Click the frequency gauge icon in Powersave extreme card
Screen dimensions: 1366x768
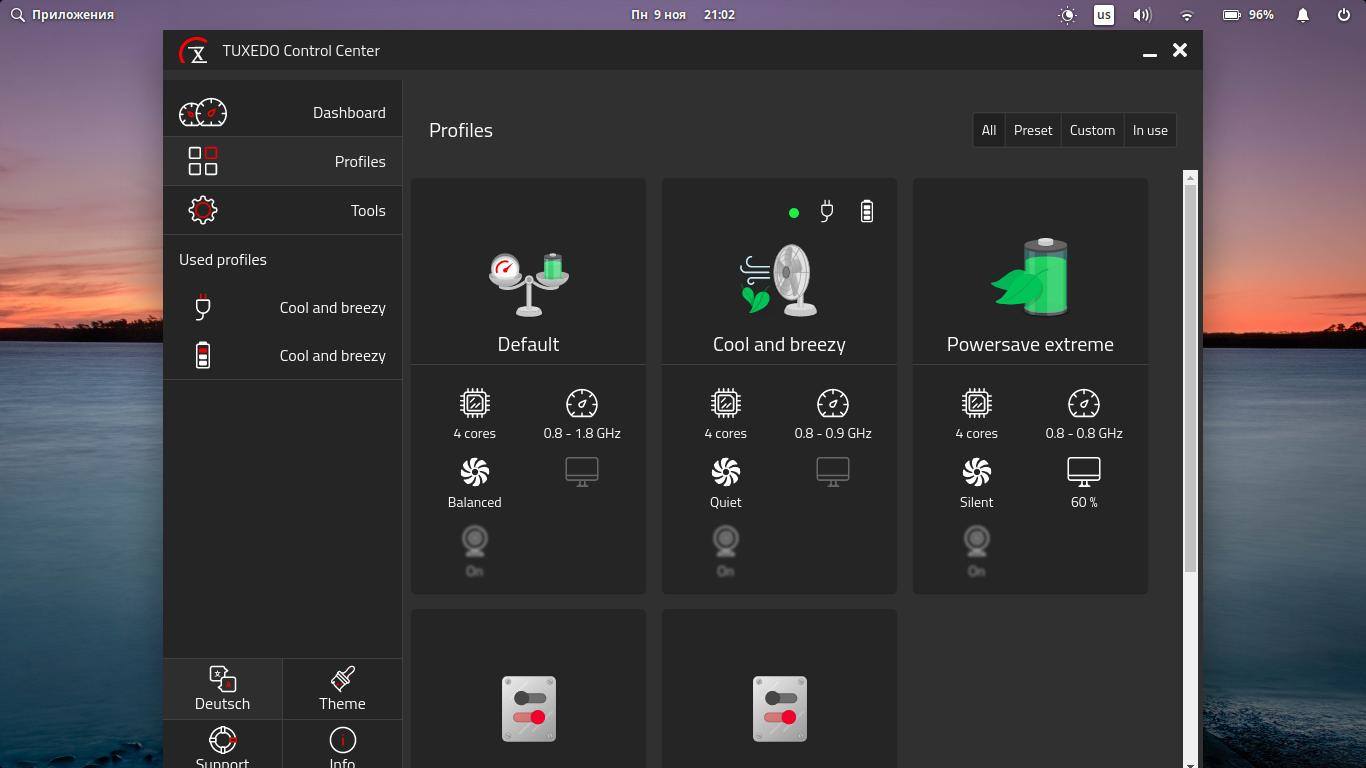[1084, 403]
